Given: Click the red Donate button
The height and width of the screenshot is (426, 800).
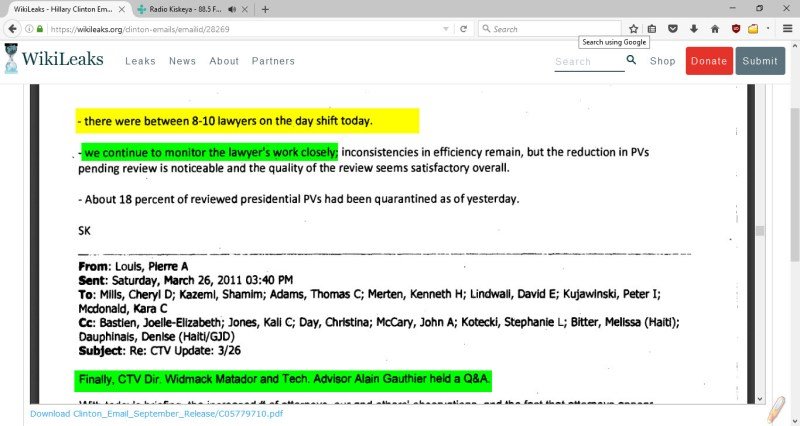Looking at the screenshot, I should point(709,61).
